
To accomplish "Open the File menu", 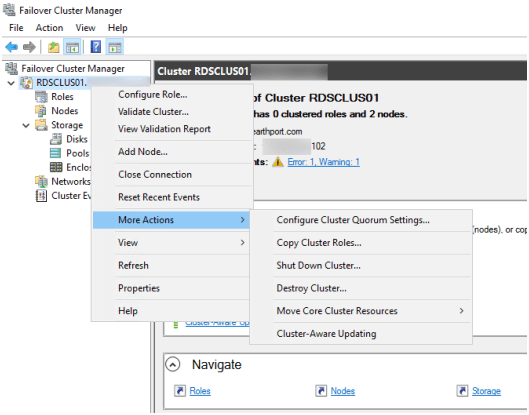I will coord(16,28).
